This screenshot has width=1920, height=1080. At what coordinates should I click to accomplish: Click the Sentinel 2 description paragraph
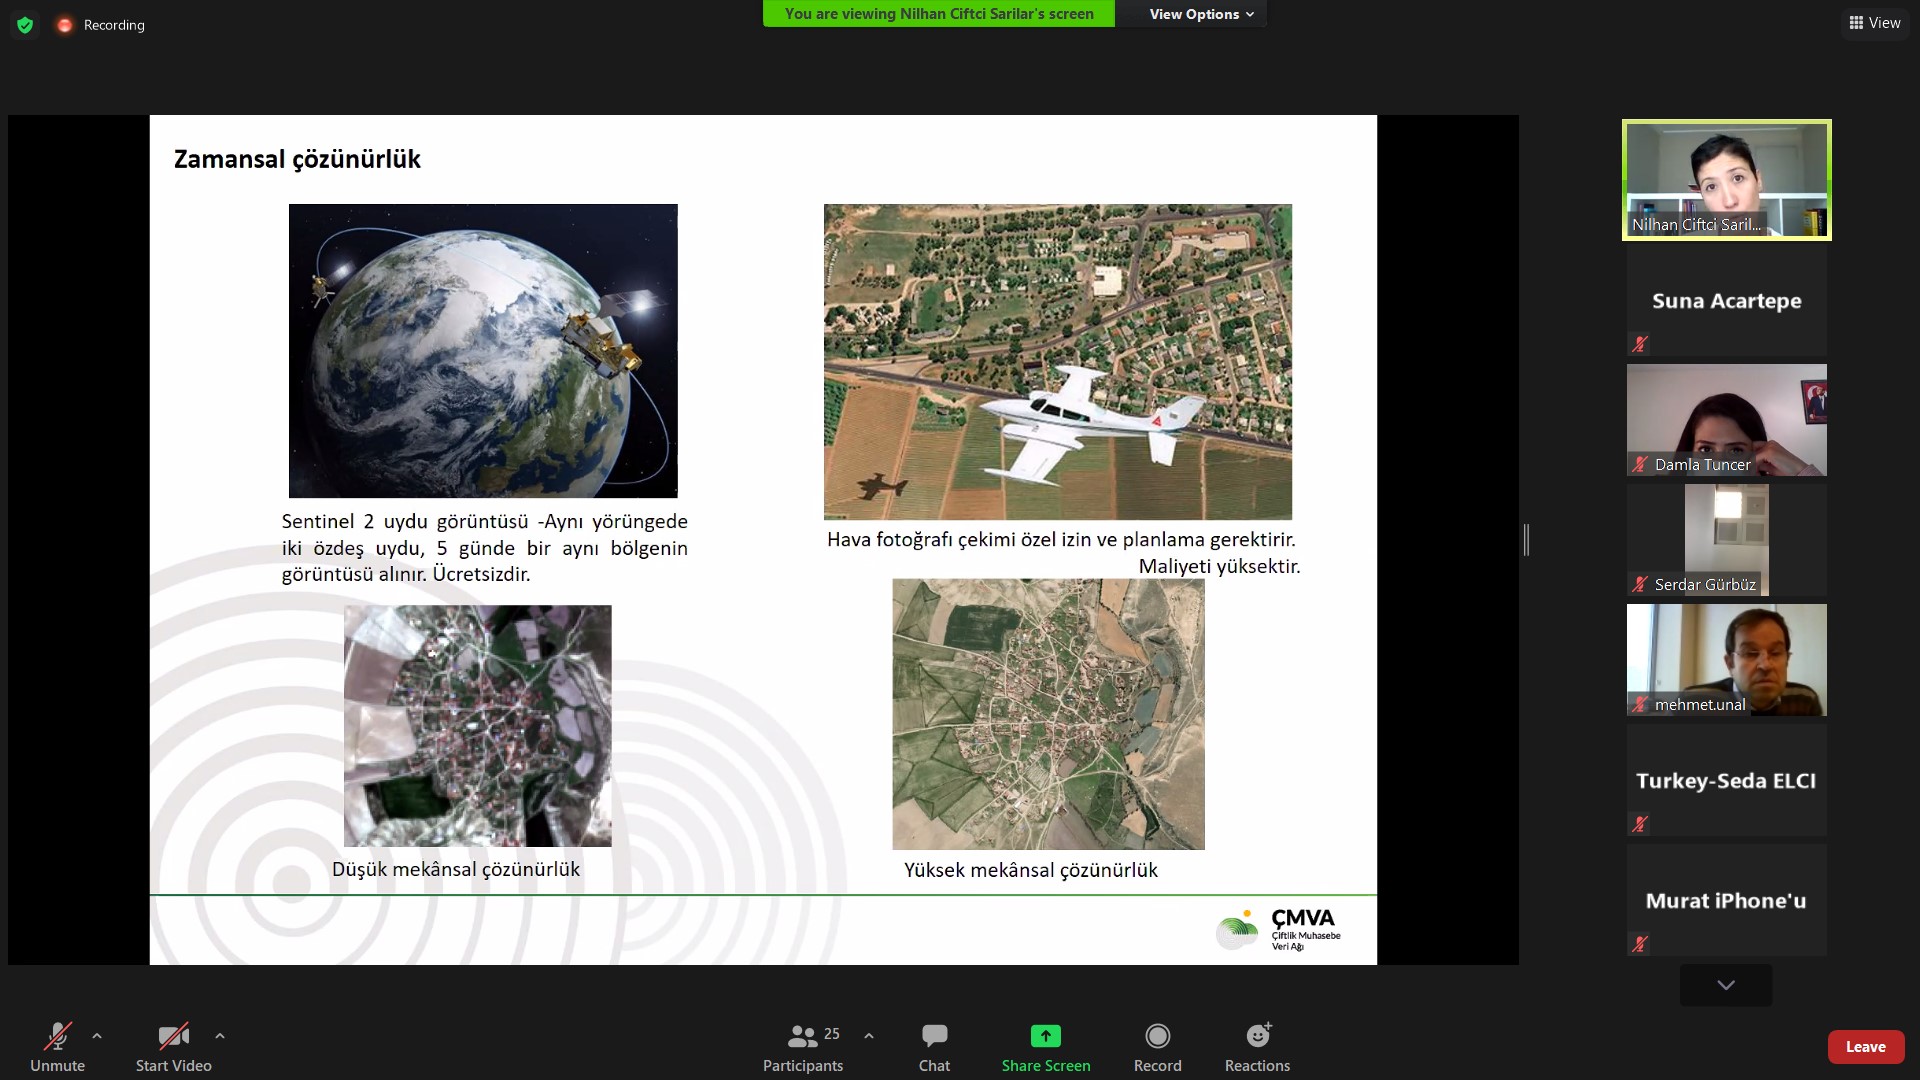click(485, 548)
